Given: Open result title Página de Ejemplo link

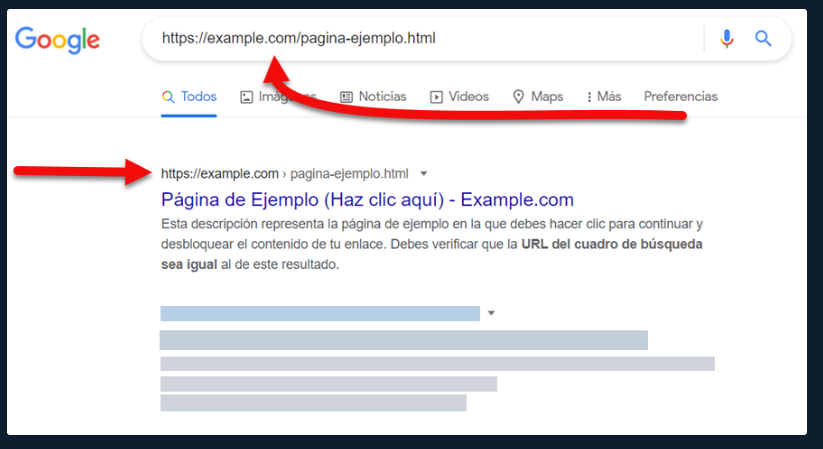Looking at the screenshot, I should coord(367,200).
